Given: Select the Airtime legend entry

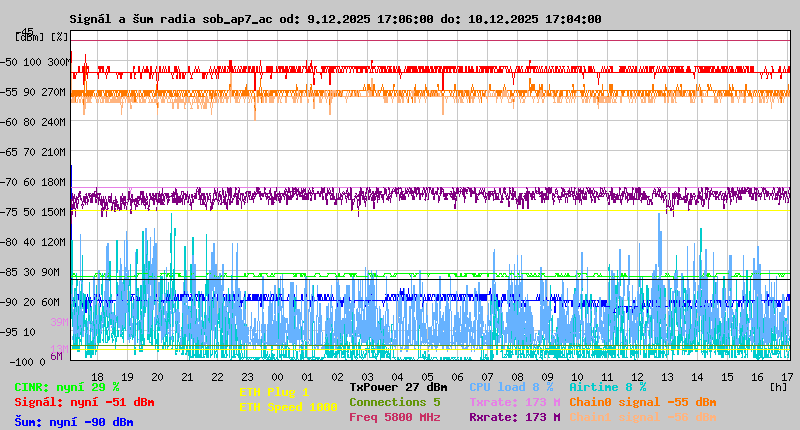Looking at the screenshot, I should click(x=607, y=387).
